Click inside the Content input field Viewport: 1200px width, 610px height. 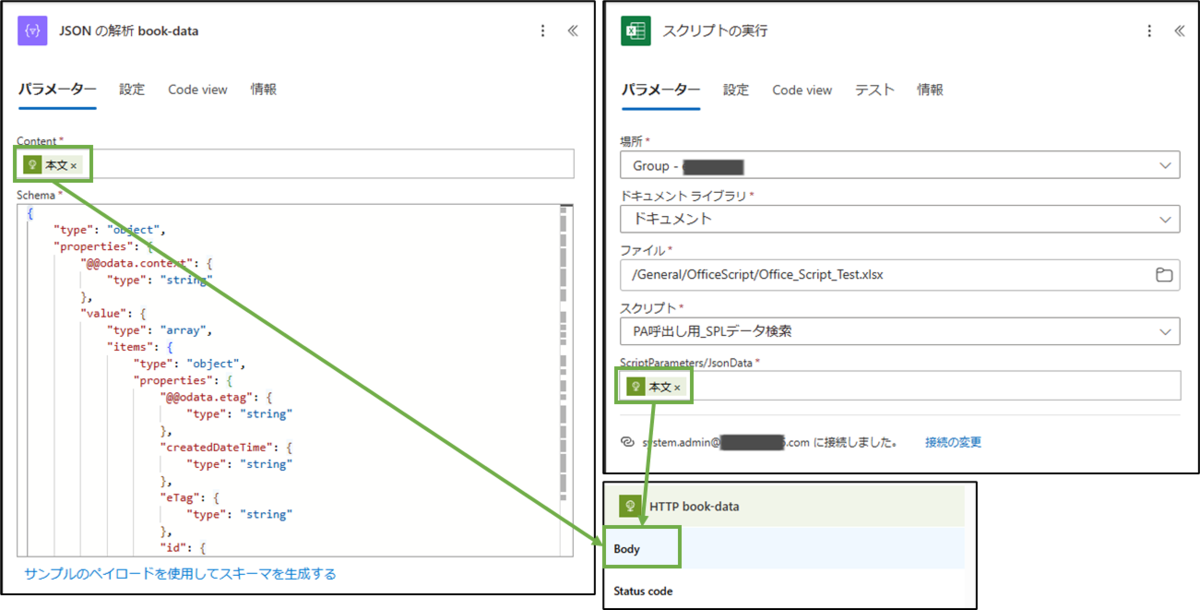pyautogui.click(x=296, y=164)
